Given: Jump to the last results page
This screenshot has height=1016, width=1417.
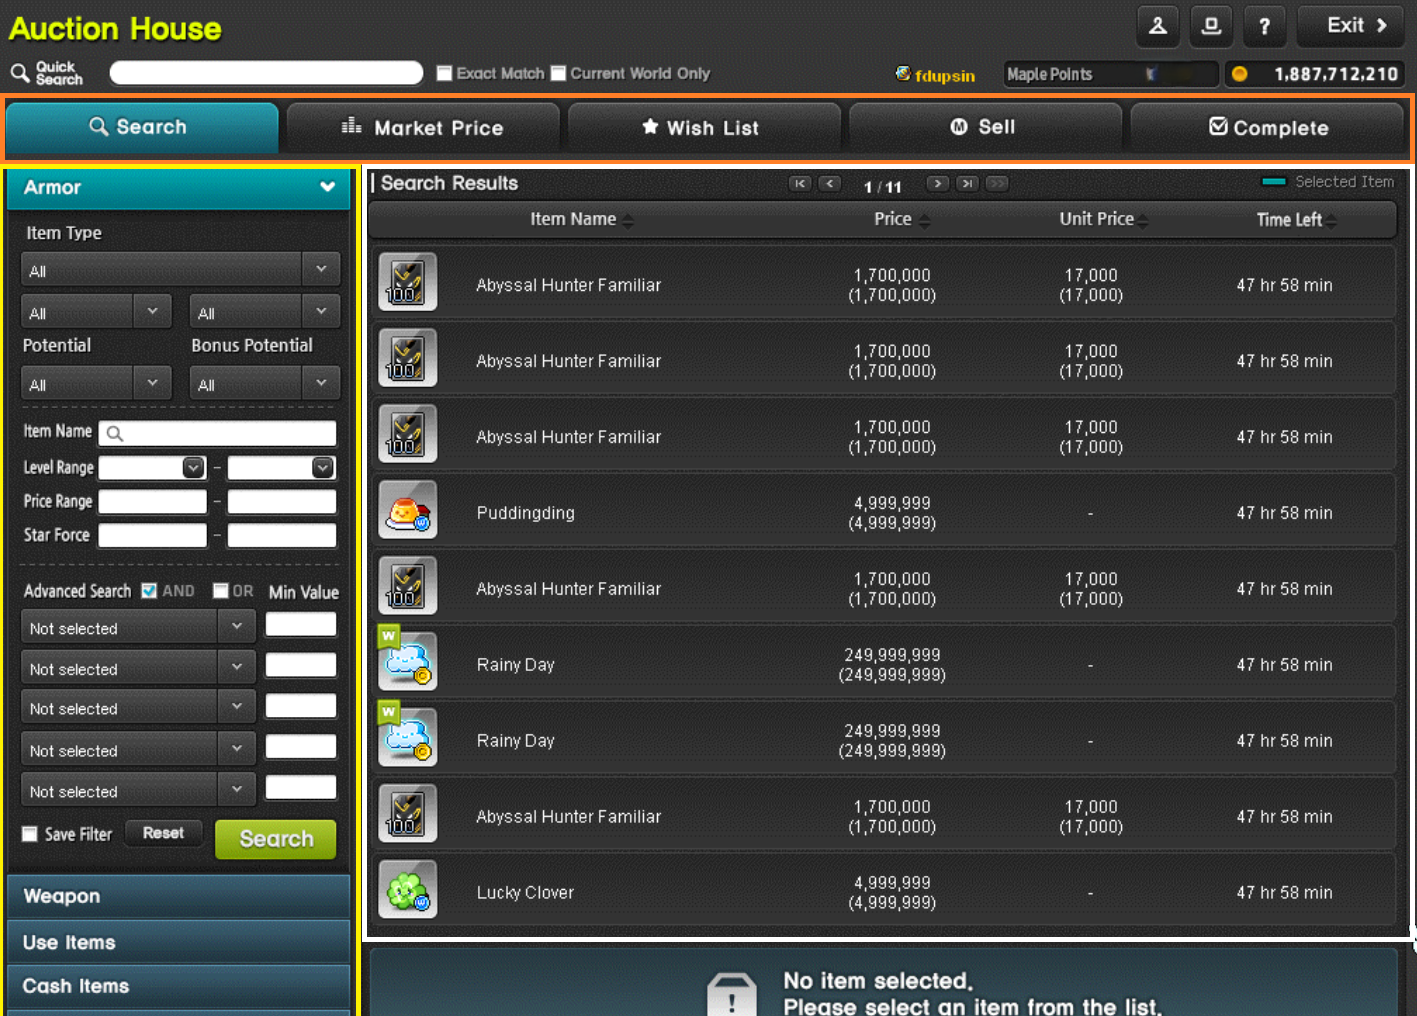Looking at the screenshot, I should point(967,184).
